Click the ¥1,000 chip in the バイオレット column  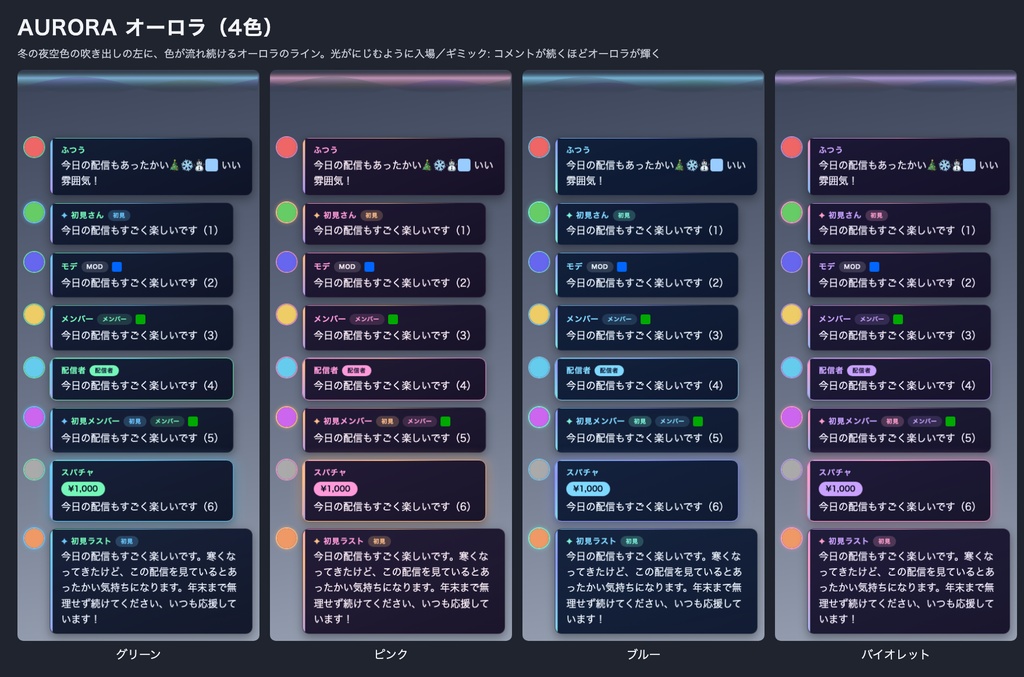(840, 488)
